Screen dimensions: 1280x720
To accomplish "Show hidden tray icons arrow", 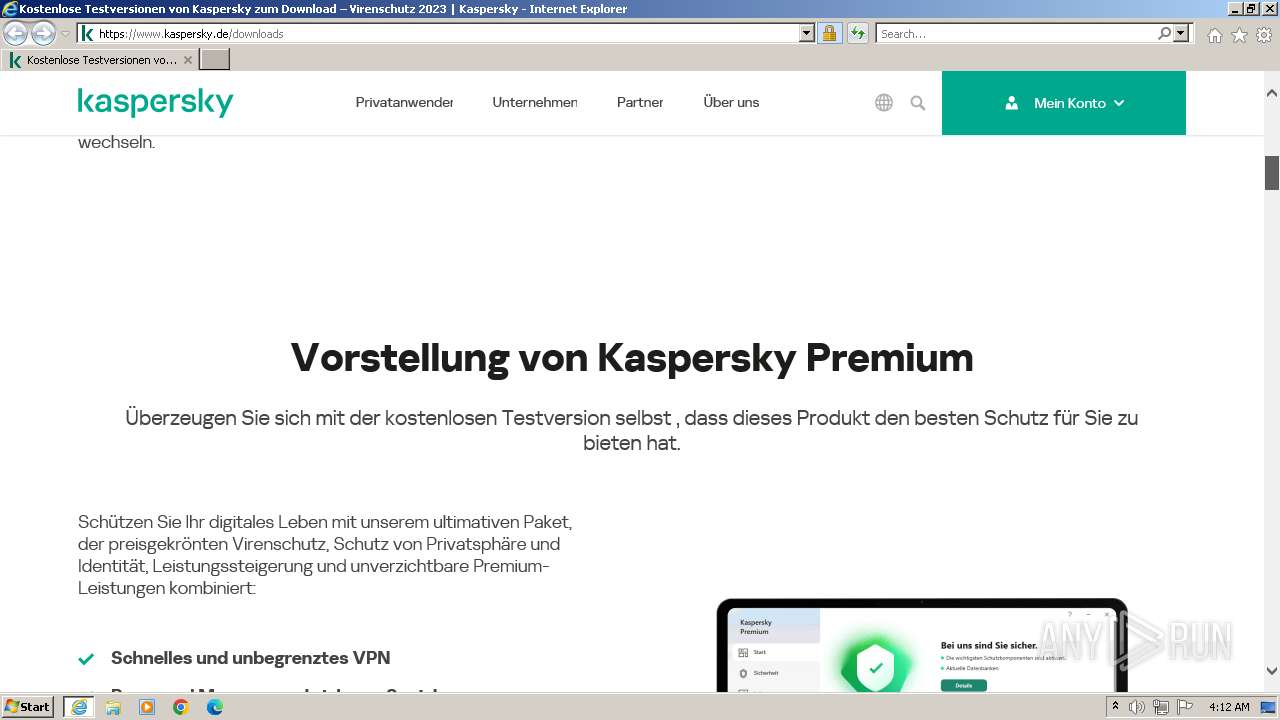I will [1115, 706].
